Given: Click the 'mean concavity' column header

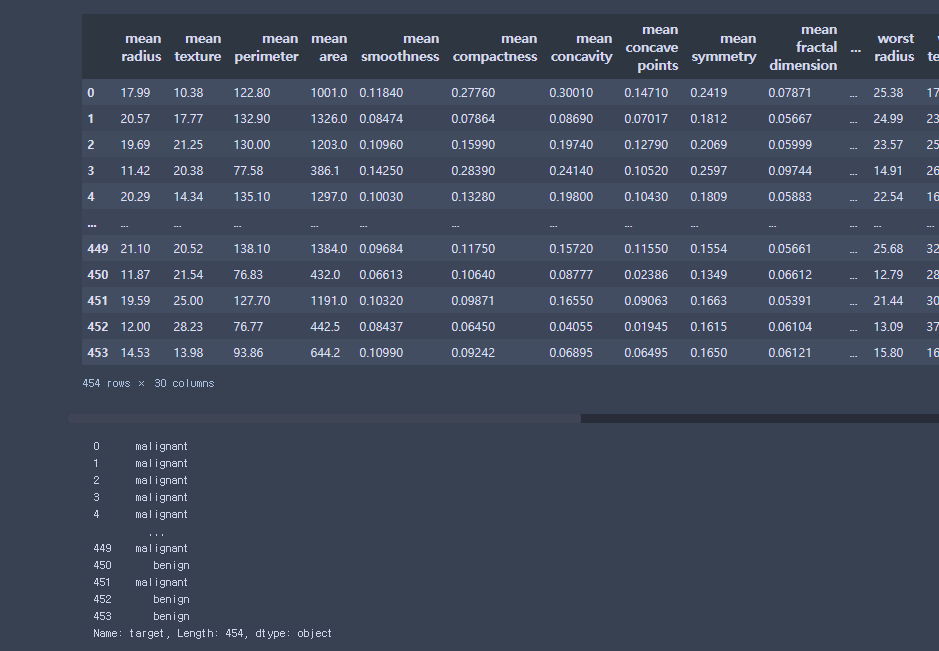Looking at the screenshot, I should coord(581,47).
